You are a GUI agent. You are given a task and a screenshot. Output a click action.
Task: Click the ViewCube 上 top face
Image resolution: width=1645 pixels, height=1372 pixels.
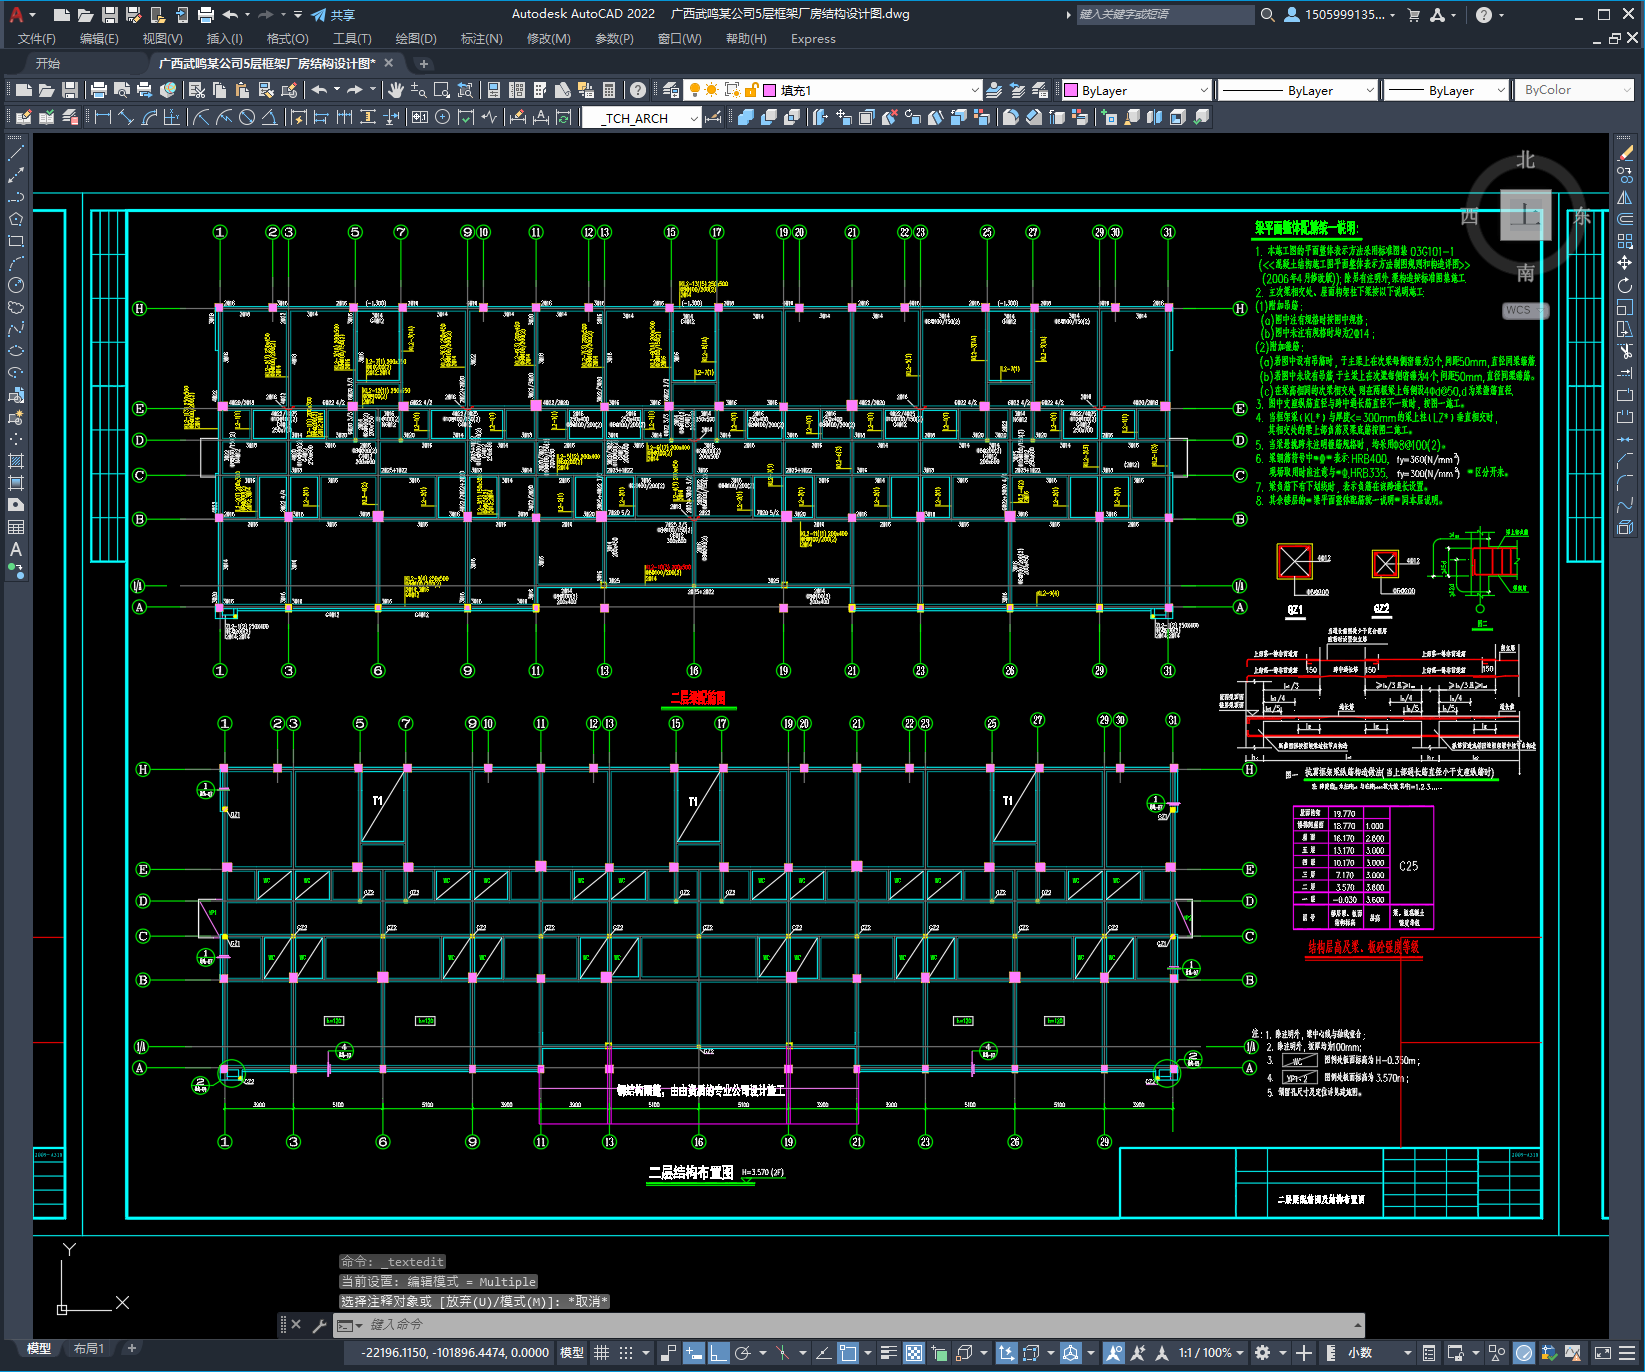[1526, 215]
